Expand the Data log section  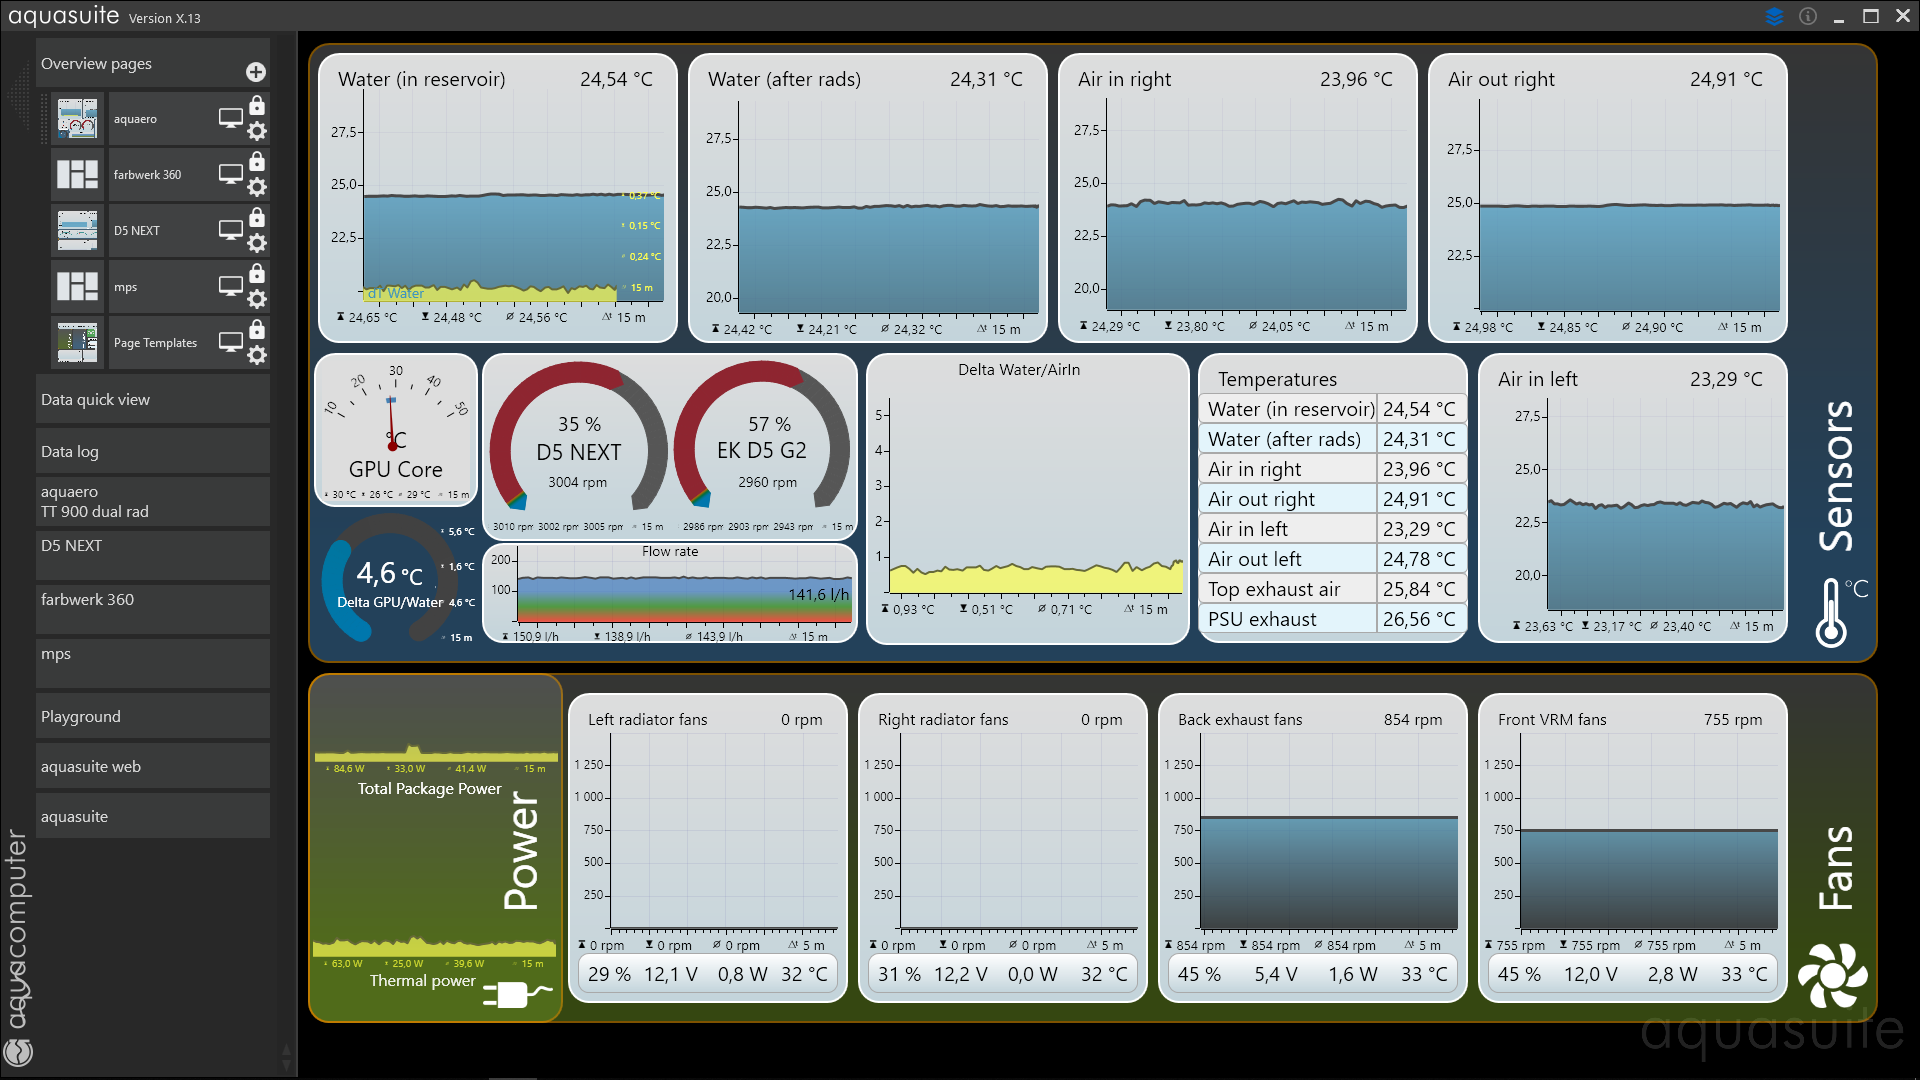coord(152,451)
